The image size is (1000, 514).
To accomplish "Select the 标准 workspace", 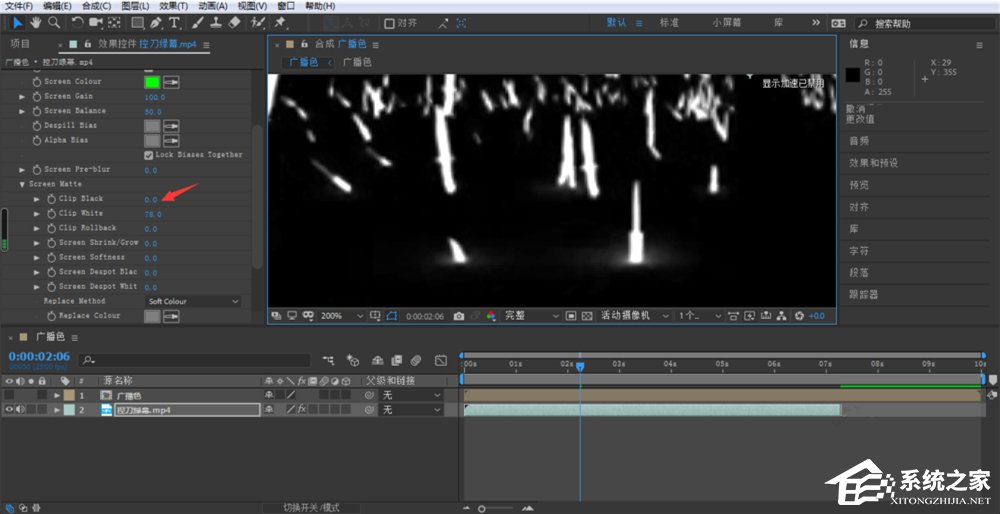I will (669, 22).
